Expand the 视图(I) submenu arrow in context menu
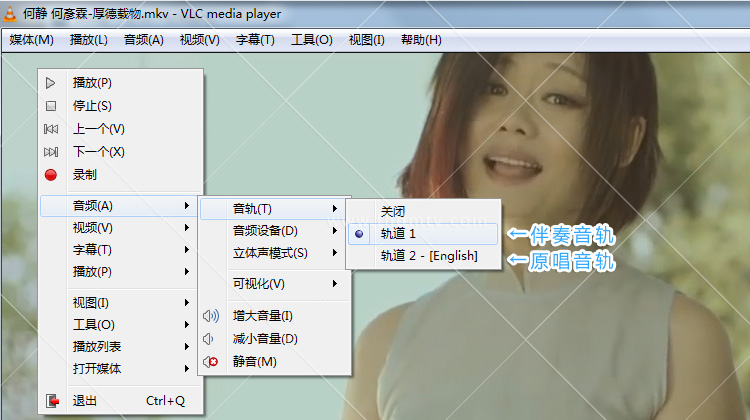This screenshot has height=420, width=750. [187, 303]
